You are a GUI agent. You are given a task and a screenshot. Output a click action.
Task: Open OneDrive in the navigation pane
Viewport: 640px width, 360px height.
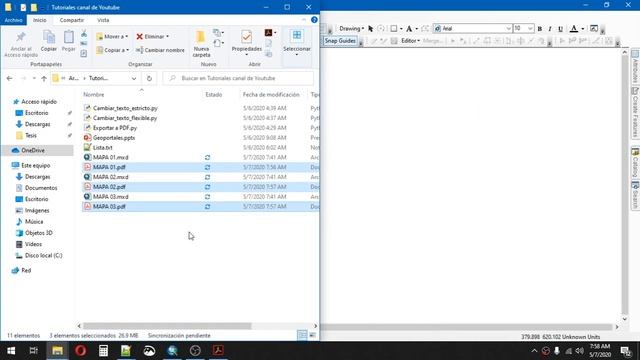point(33,151)
